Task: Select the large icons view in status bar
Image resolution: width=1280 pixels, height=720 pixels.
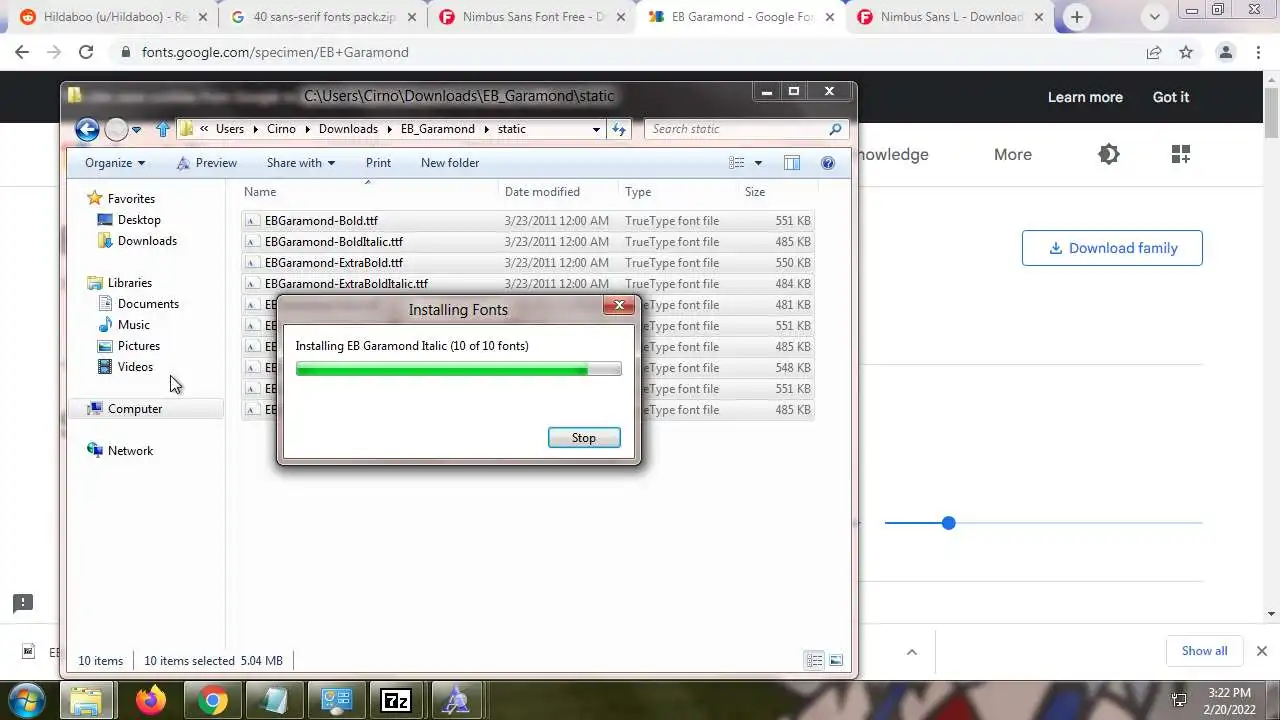Action: [836, 660]
